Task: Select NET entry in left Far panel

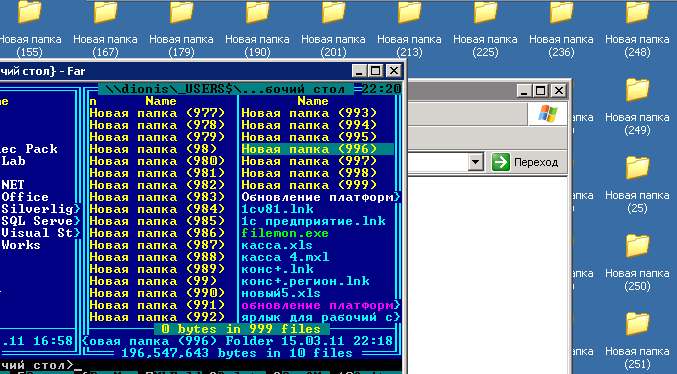Action: [13, 185]
